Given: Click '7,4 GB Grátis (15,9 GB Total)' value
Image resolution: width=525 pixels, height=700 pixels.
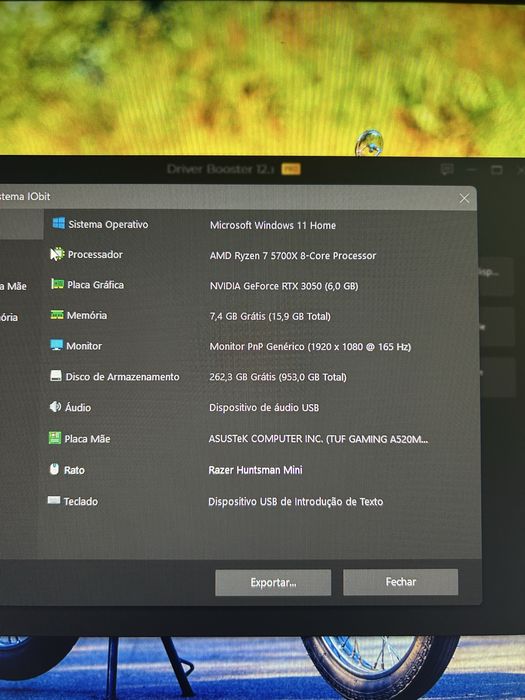Looking at the screenshot, I should [x=270, y=317].
